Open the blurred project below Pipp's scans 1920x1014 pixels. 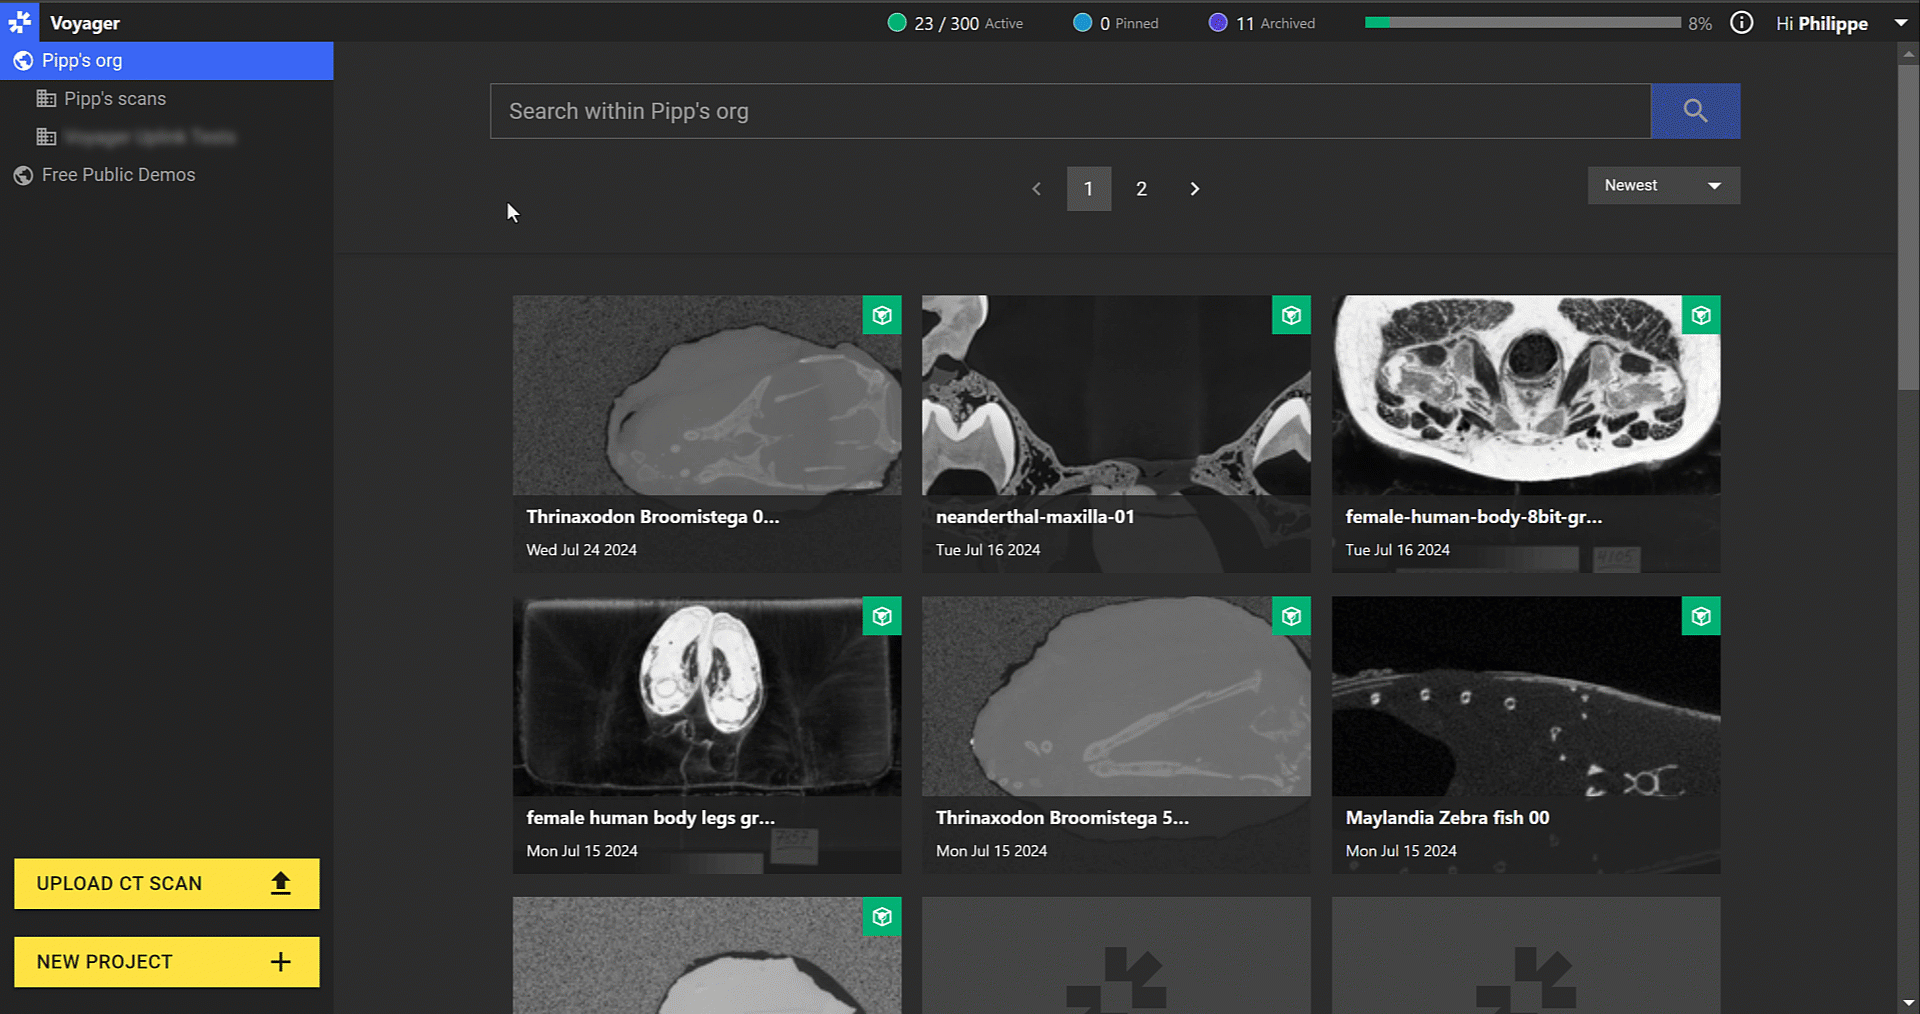167,137
